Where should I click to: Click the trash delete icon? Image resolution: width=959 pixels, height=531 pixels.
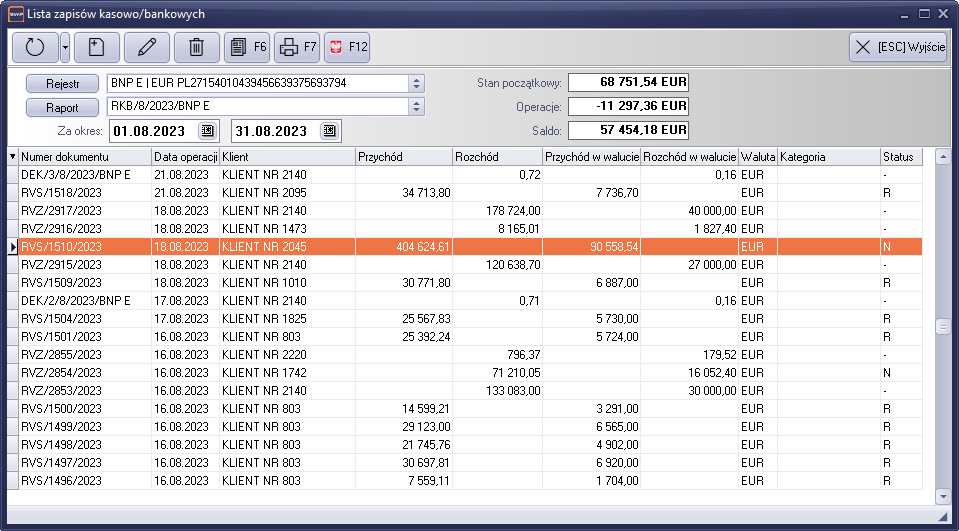(x=197, y=47)
